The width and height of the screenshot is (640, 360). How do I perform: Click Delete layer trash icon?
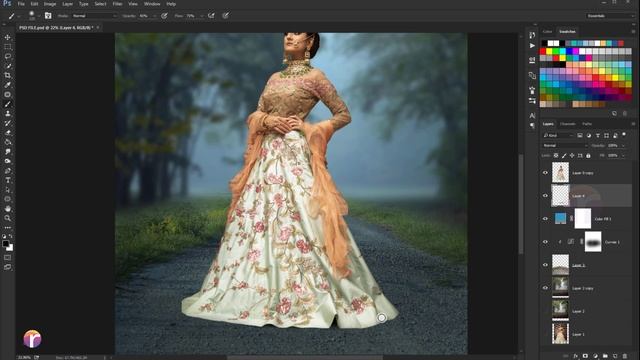coord(624,356)
